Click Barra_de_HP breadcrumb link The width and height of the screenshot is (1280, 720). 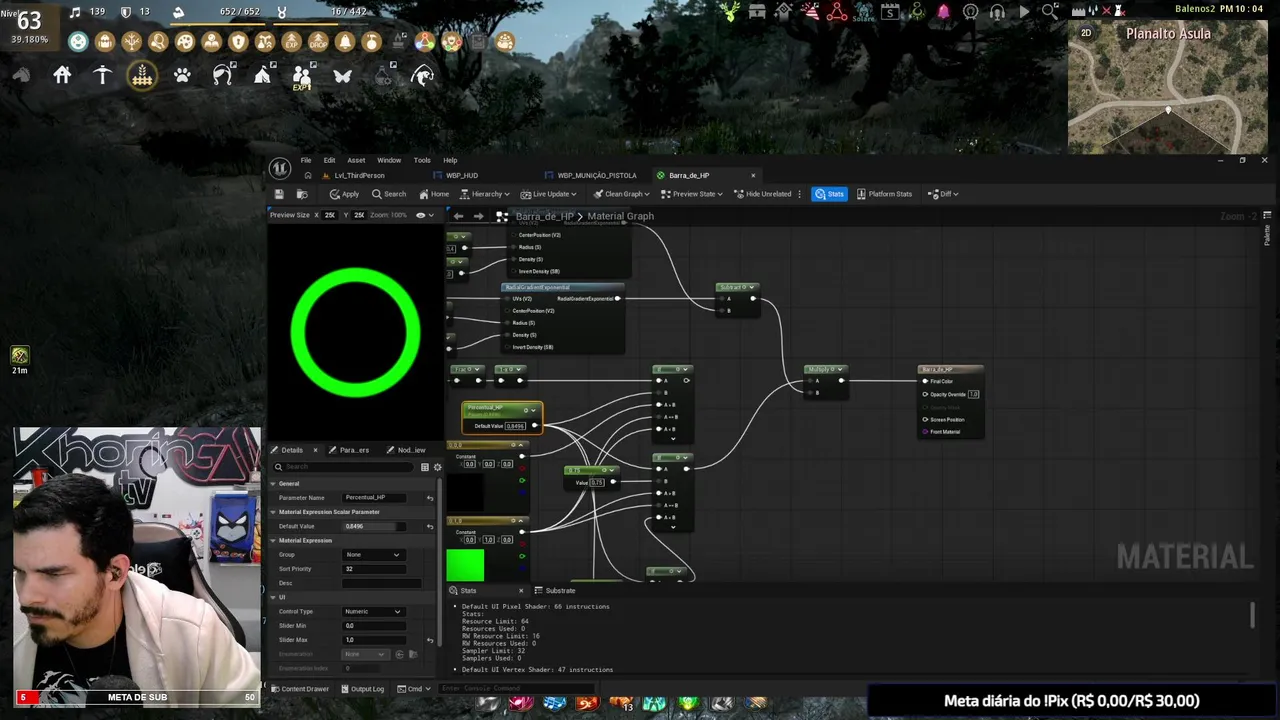(x=545, y=216)
